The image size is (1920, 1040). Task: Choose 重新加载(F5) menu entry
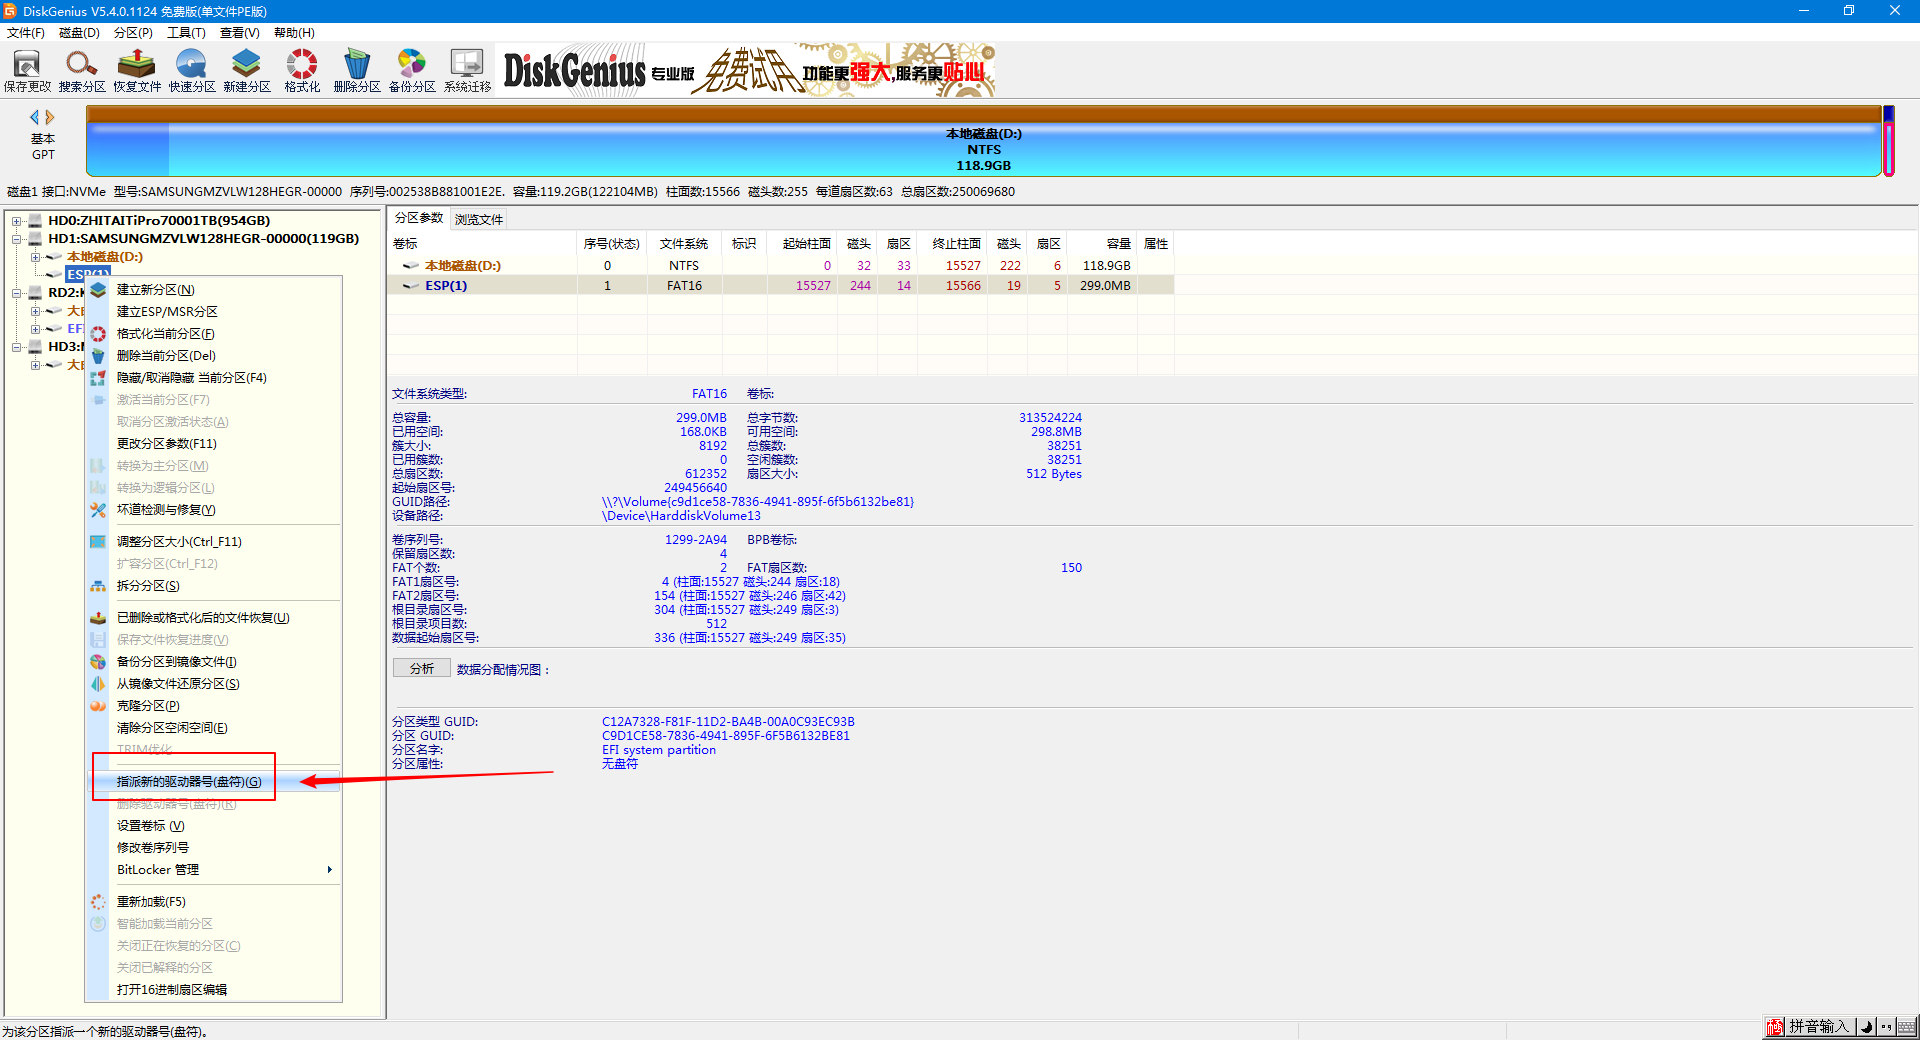pyautogui.click(x=213, y=902)
